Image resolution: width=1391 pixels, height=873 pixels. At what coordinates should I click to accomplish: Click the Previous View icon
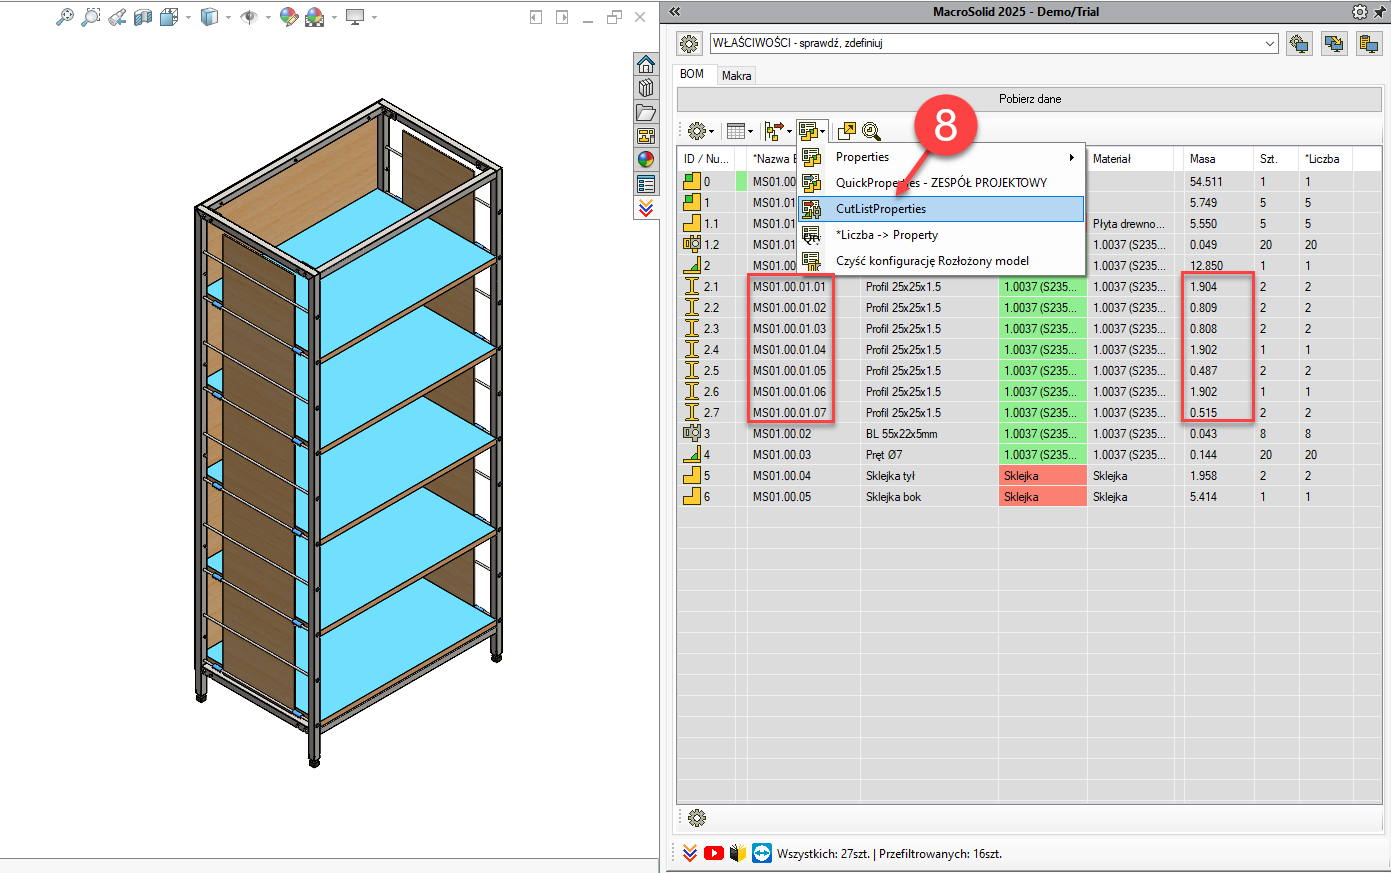[117, 17]
